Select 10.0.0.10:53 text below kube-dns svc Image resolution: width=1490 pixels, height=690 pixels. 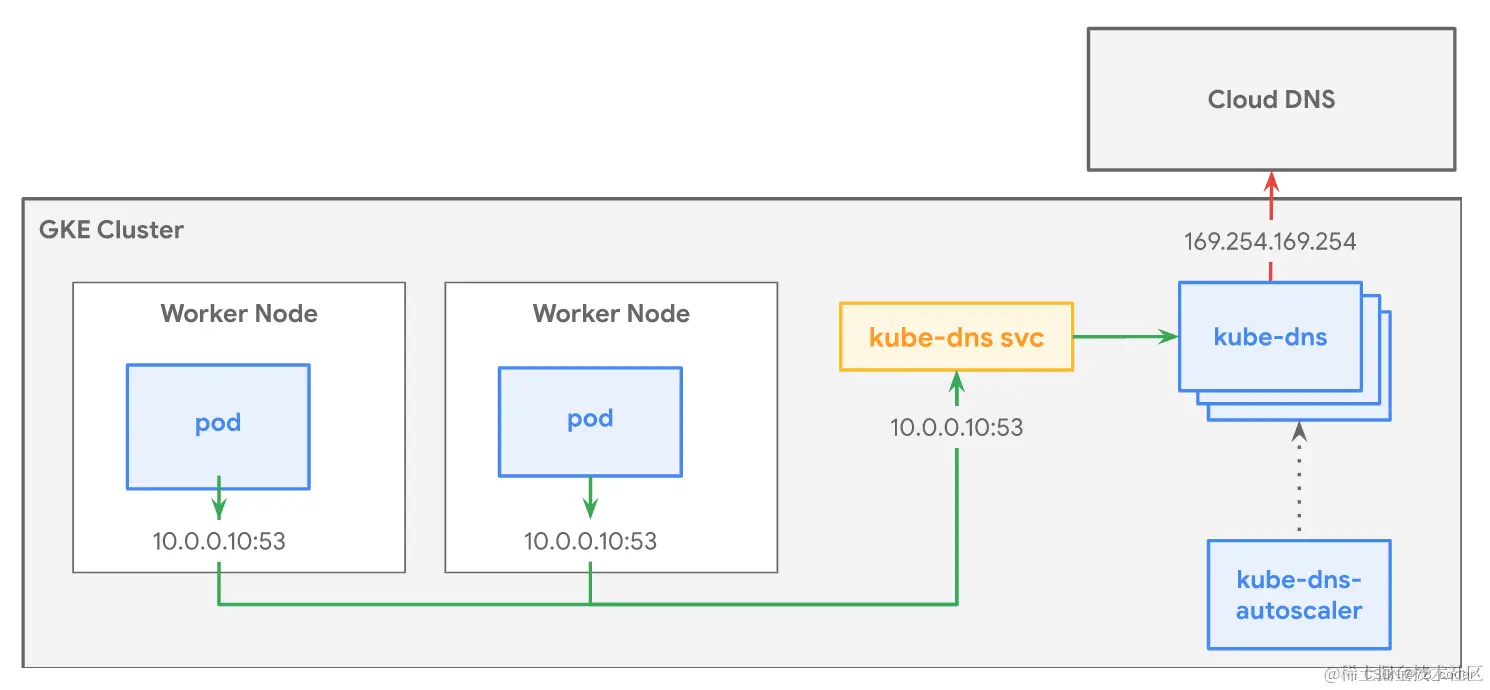click(957, 428)
